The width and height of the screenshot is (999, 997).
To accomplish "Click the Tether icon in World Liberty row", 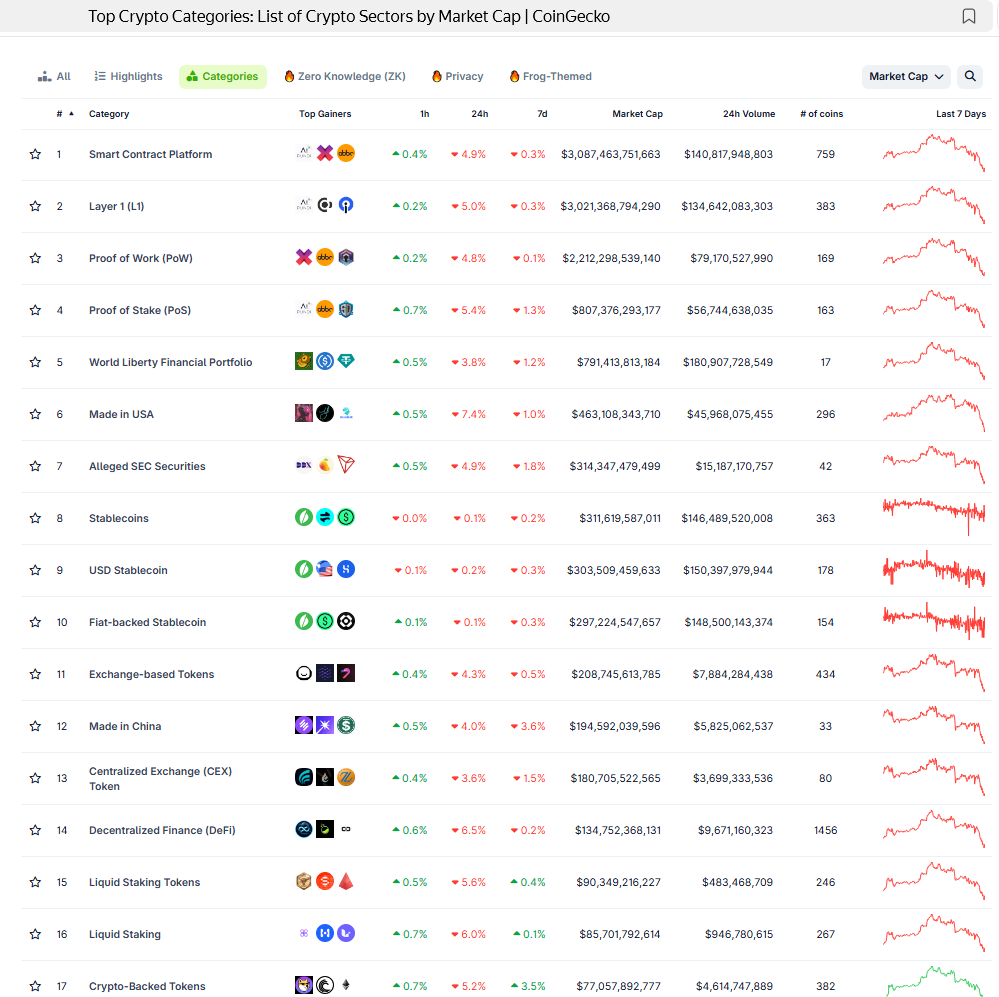I will pos(346,361).
